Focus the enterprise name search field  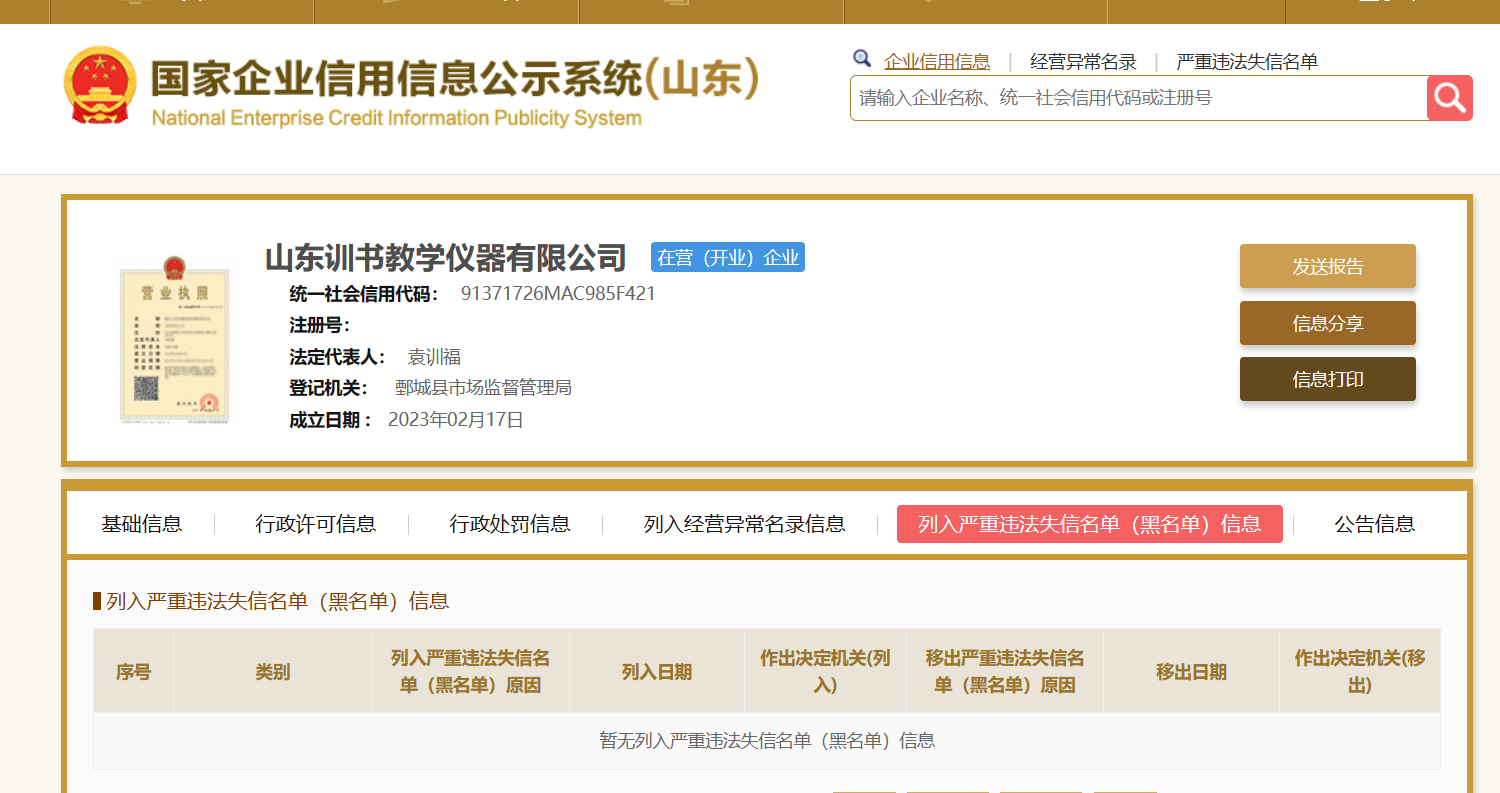pos(1138,98)
